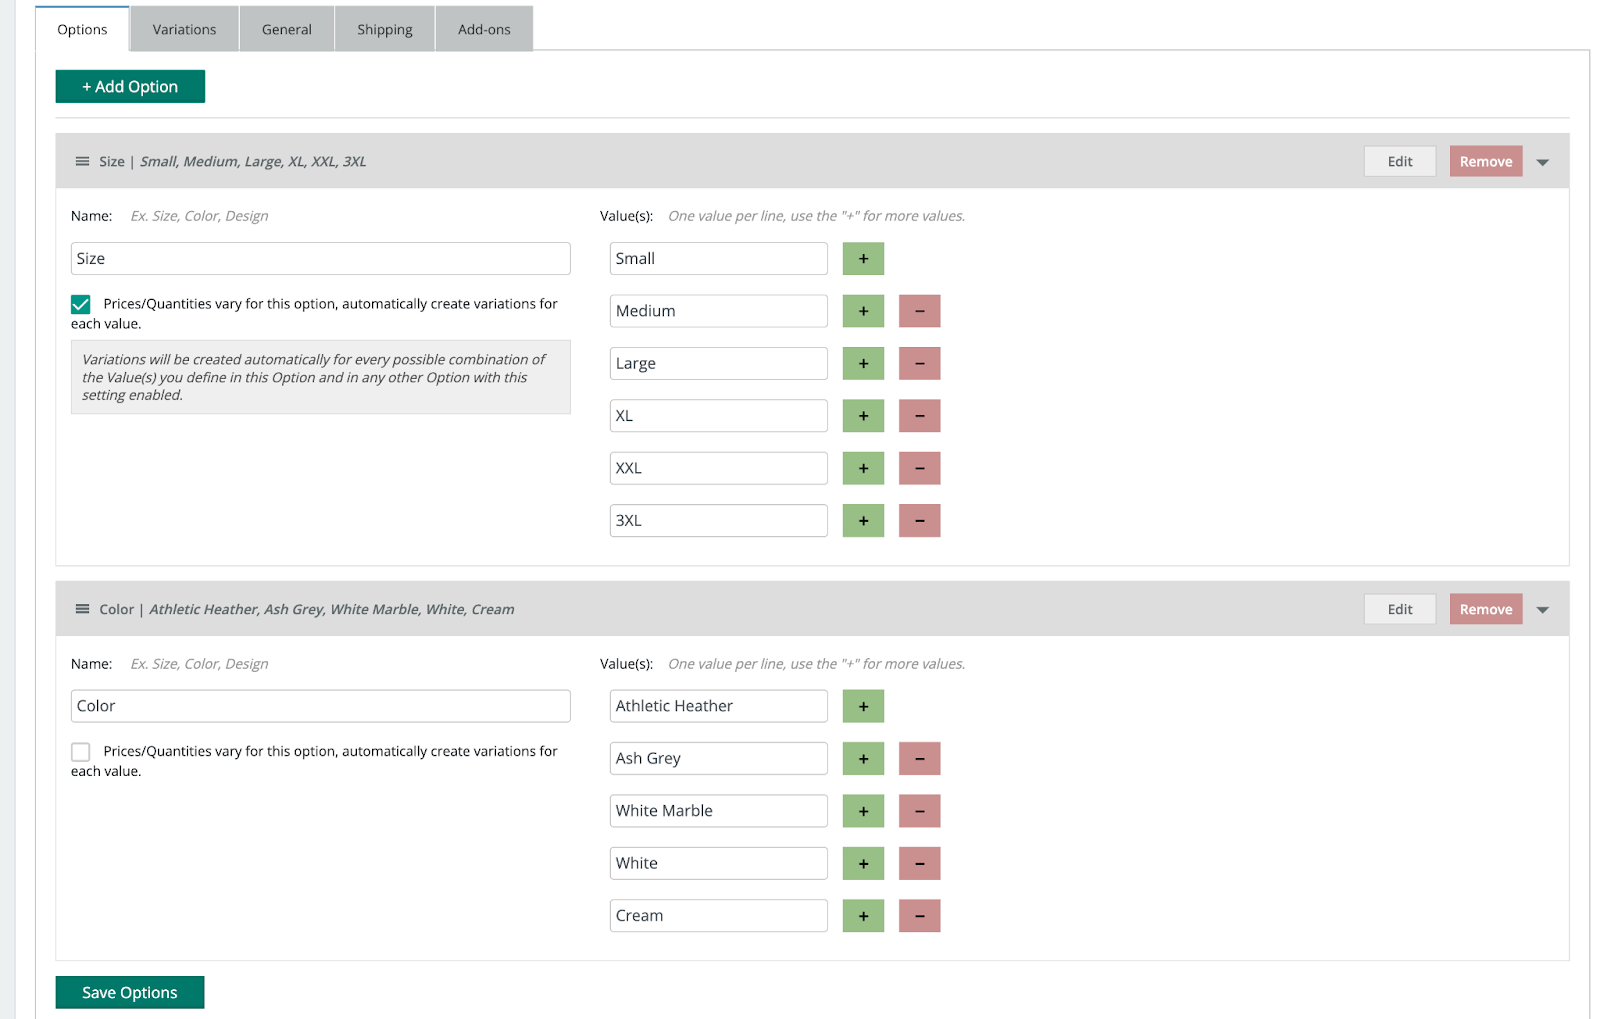The image size is (1600, 1019).
Task: Enable price variation checkbox for Color
Action: point(81,752)
